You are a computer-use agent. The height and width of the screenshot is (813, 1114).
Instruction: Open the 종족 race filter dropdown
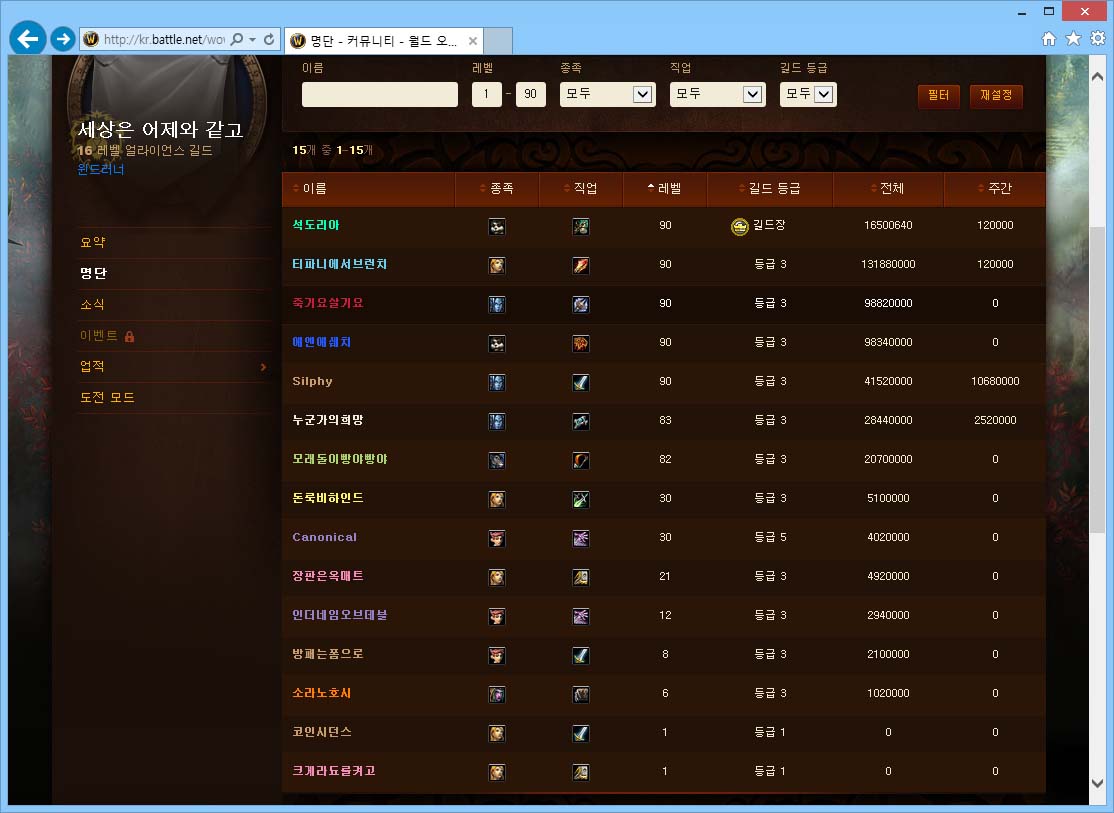pos(607,94)
